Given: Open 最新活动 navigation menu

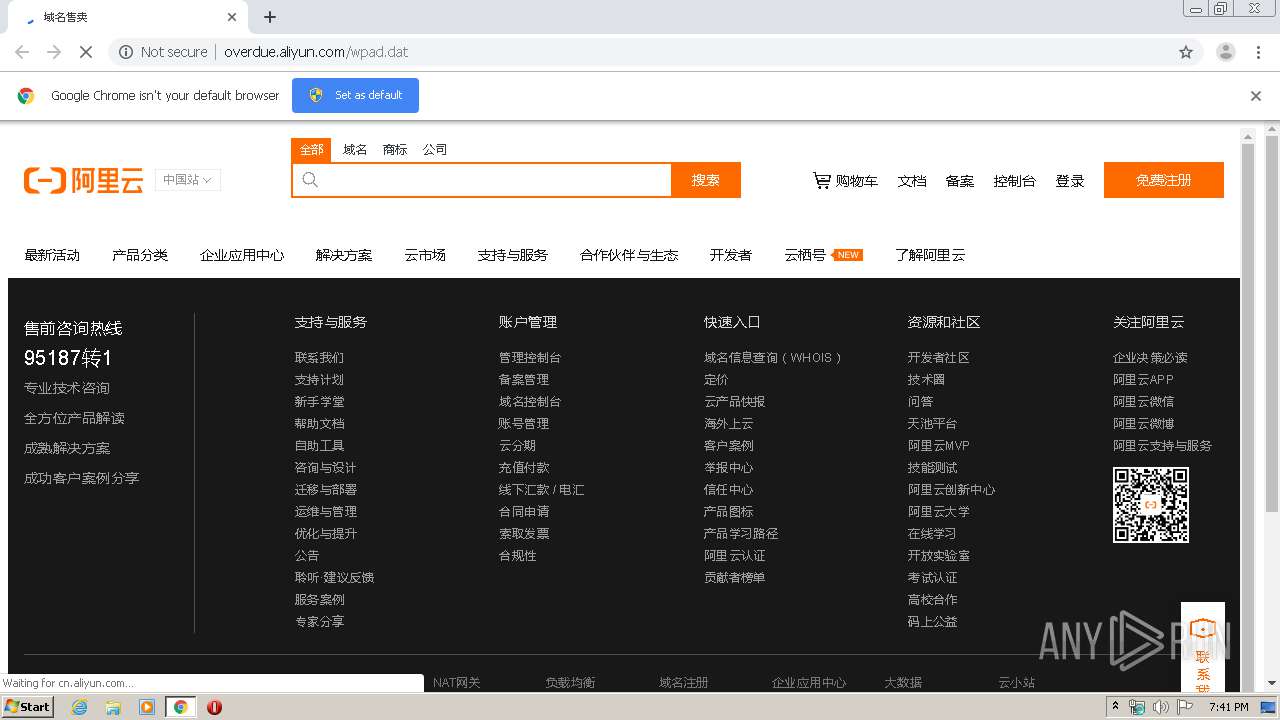Looking at the screenshot, I should 52,255.
